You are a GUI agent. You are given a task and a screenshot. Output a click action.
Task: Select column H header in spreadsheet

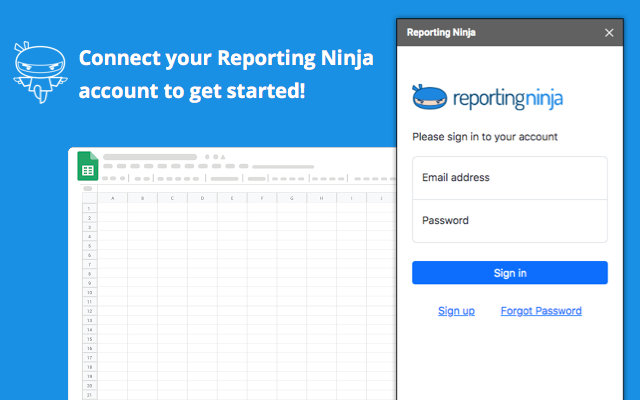point(321,198)
